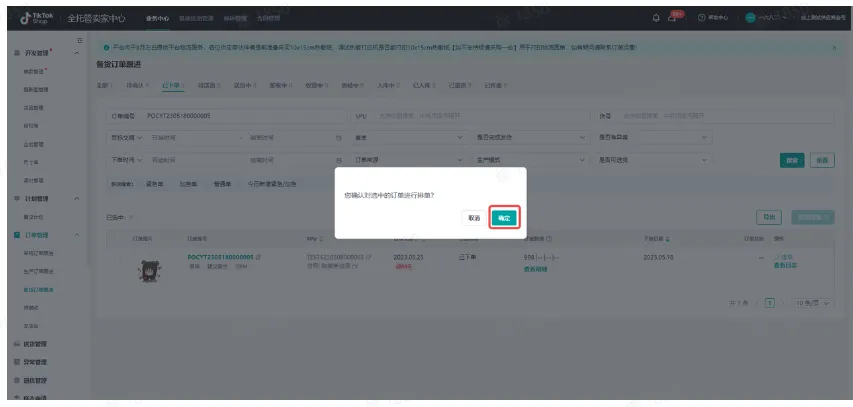Switch to the 全部 order tab
This screenshot has height=407, width=853.
tap(104, 85)
